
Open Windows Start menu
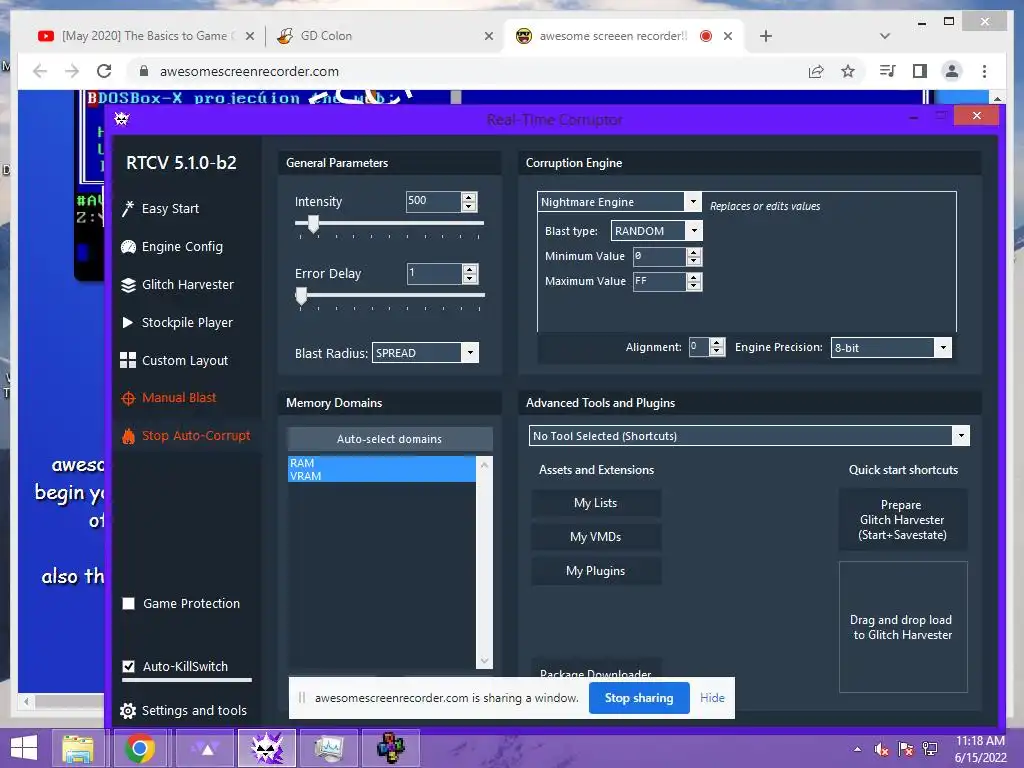click(x=24, y=748)
